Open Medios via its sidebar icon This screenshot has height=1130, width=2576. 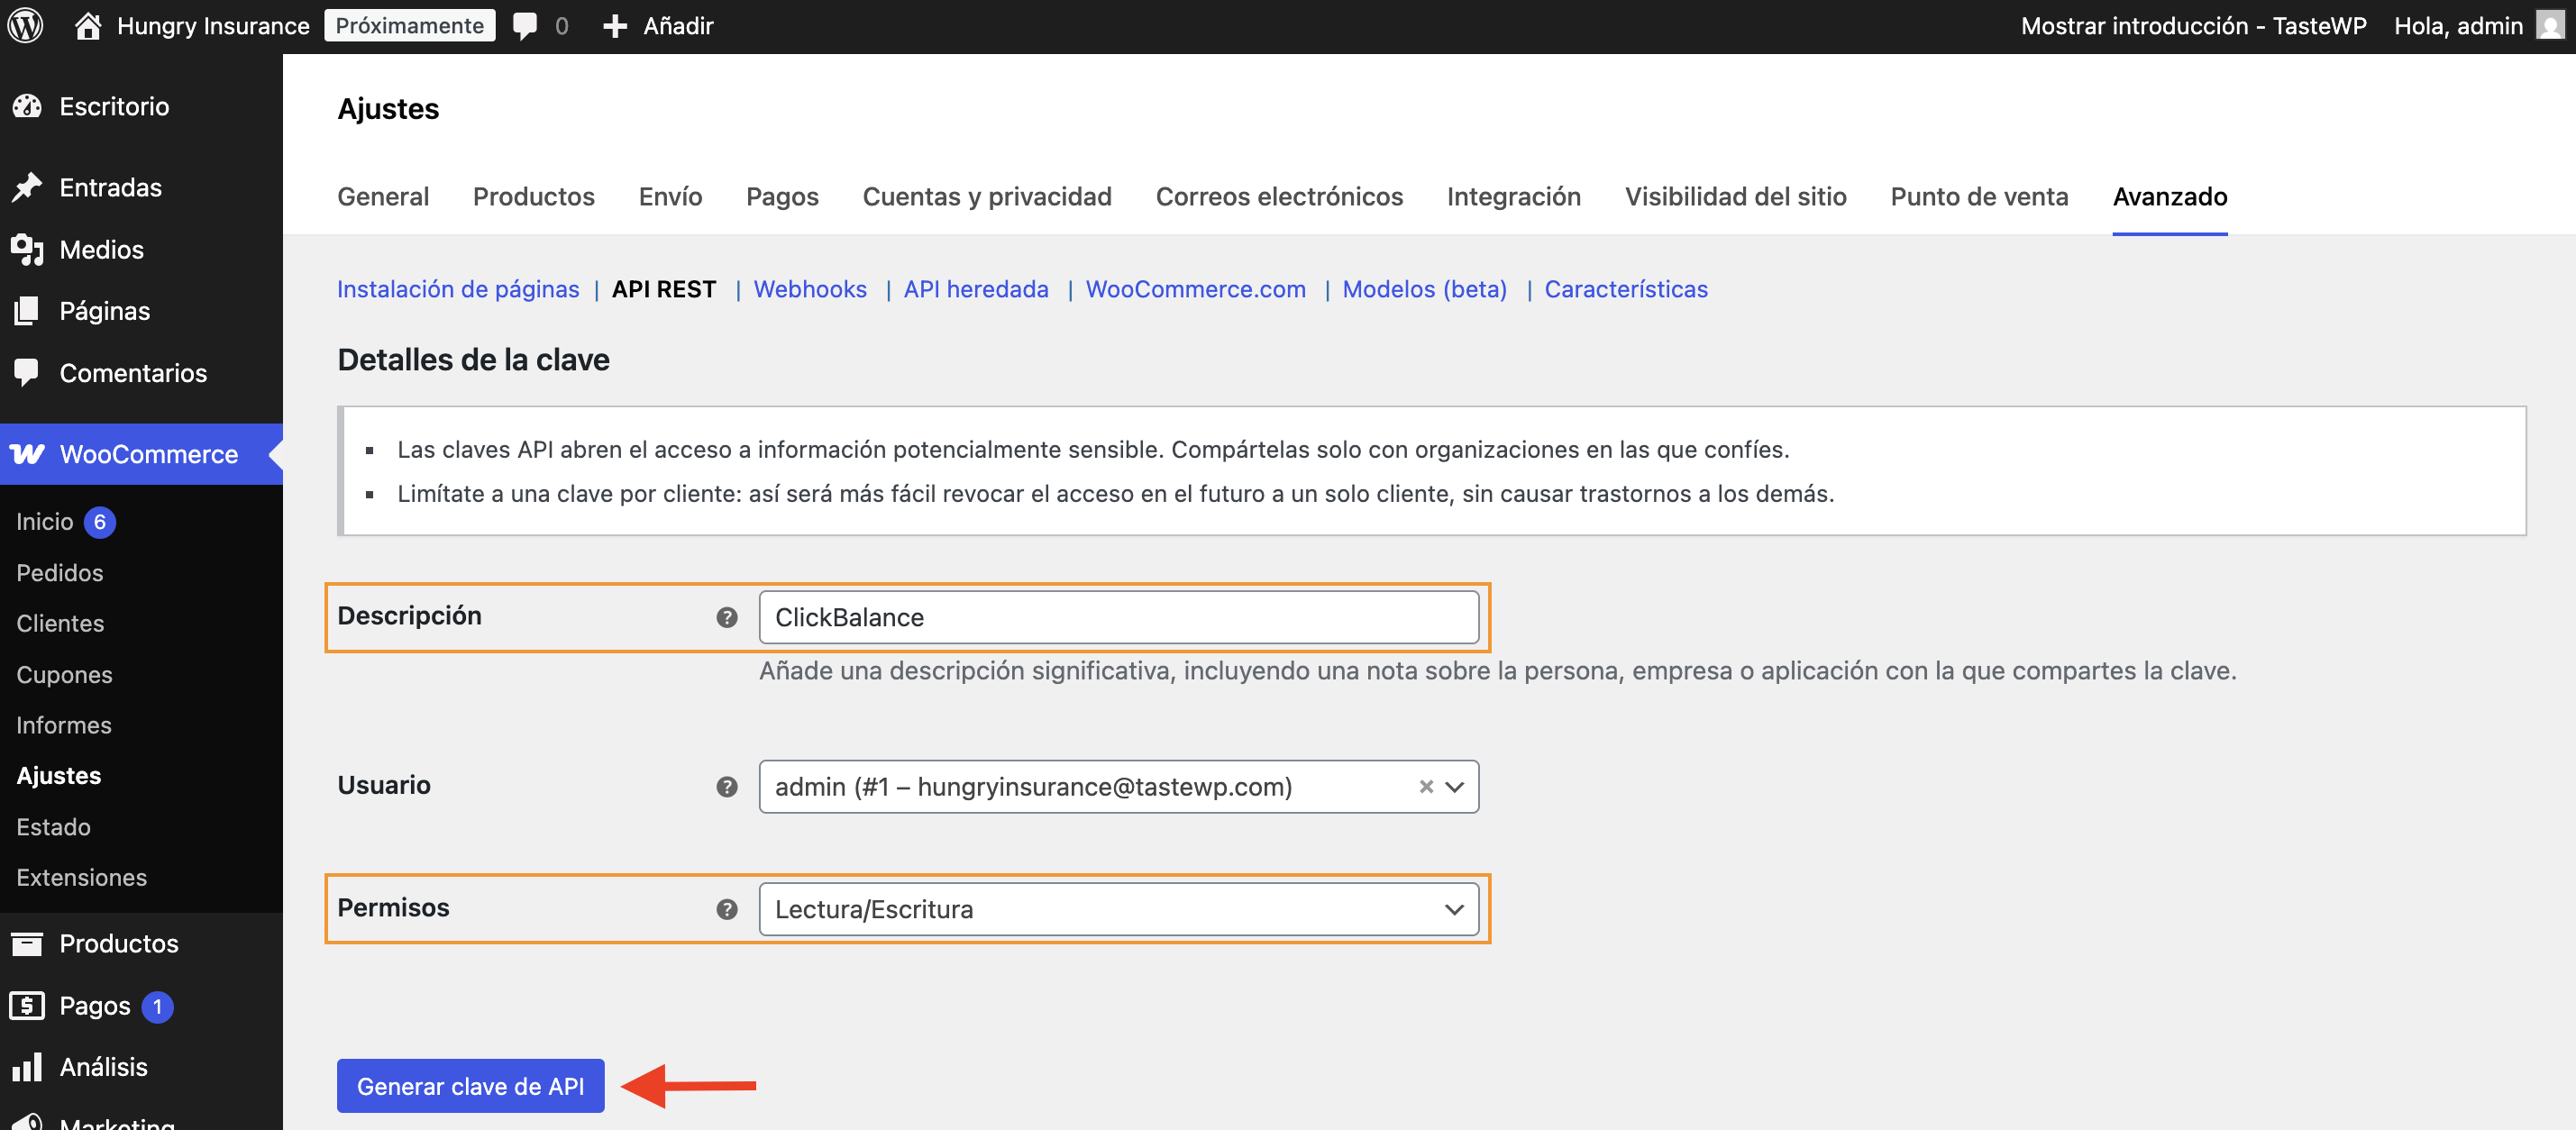click(27, 249)
